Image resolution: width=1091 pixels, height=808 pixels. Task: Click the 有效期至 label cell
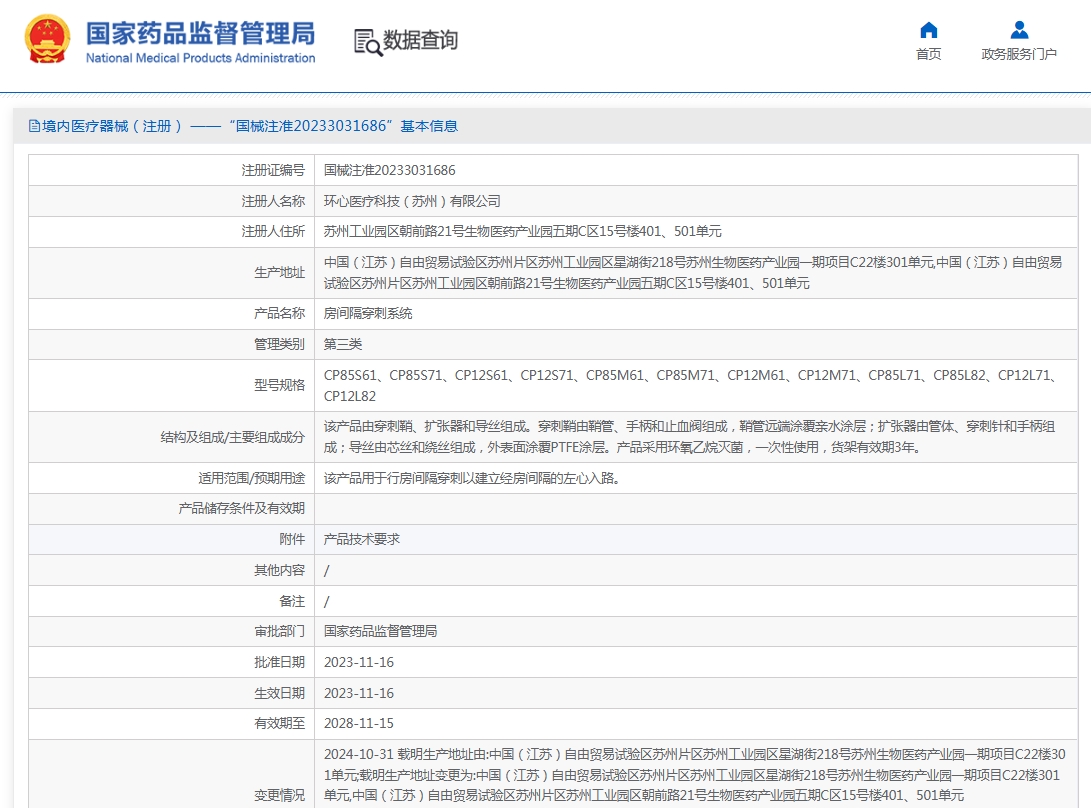[171, 724]
